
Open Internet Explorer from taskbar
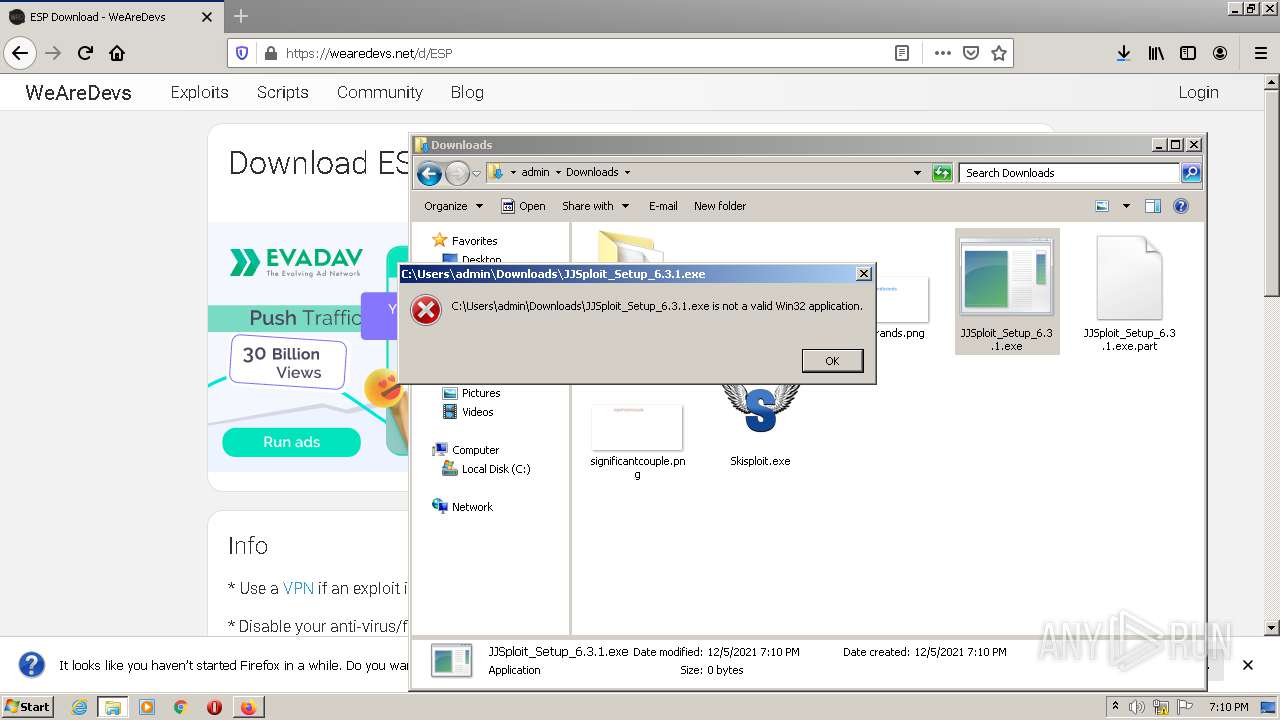point(79,707)
